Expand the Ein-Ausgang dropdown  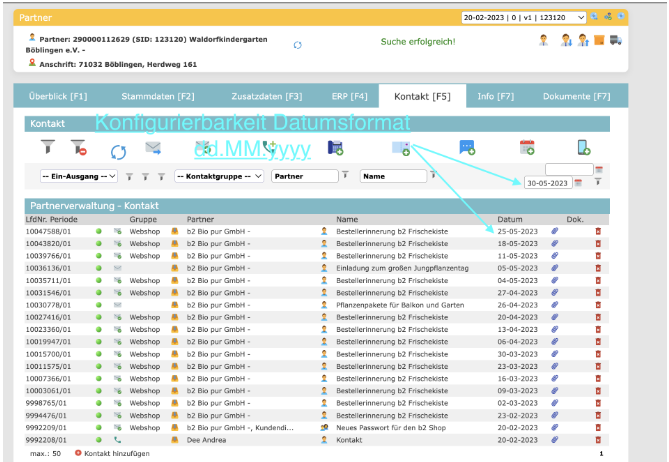[x=78, y=176]
